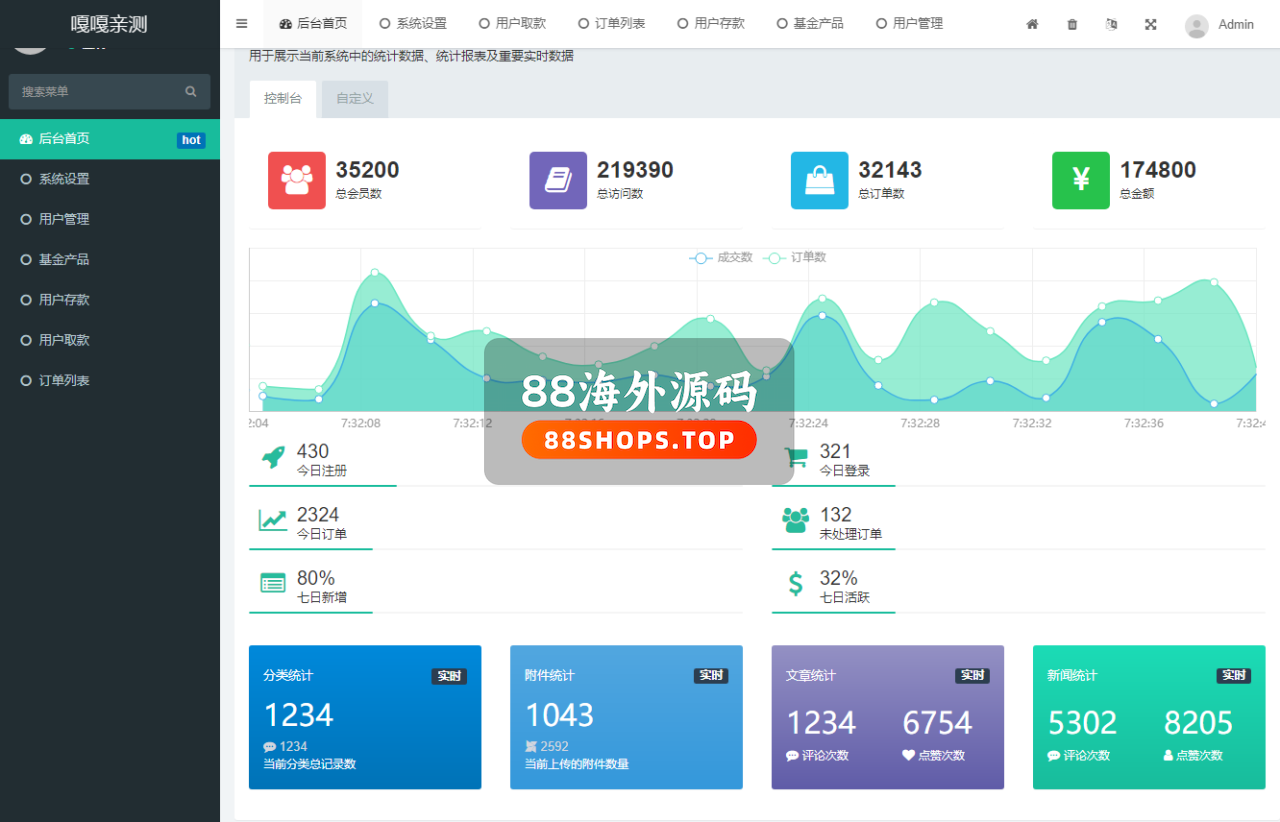Click the purple 总访问数 book icon
Viewport: 1280px width, 822px height.
coord(558,180)
